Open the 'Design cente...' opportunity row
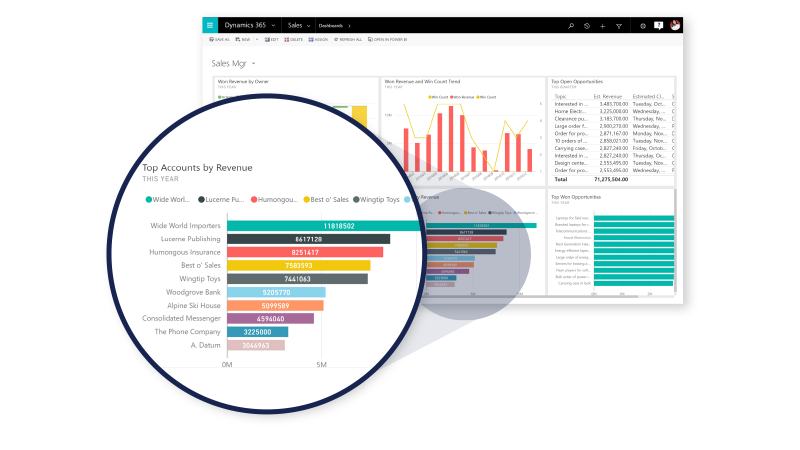 [x=614, y=163]
